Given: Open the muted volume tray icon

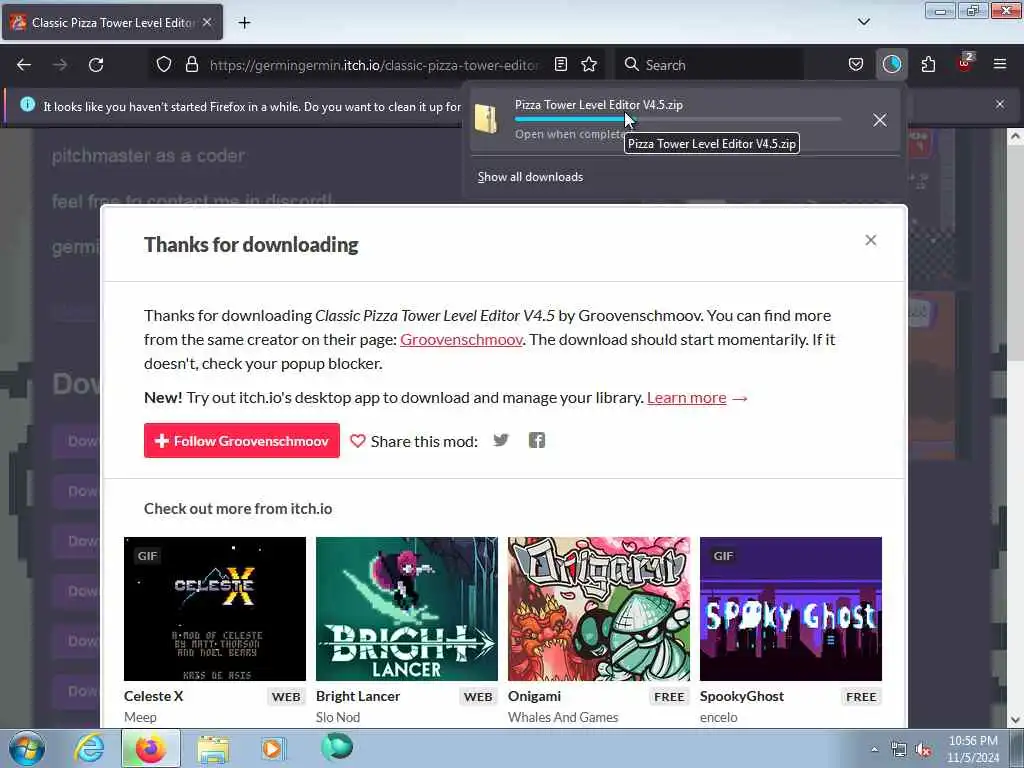Looking at the screenshot, I should click(x=923, y=750).
